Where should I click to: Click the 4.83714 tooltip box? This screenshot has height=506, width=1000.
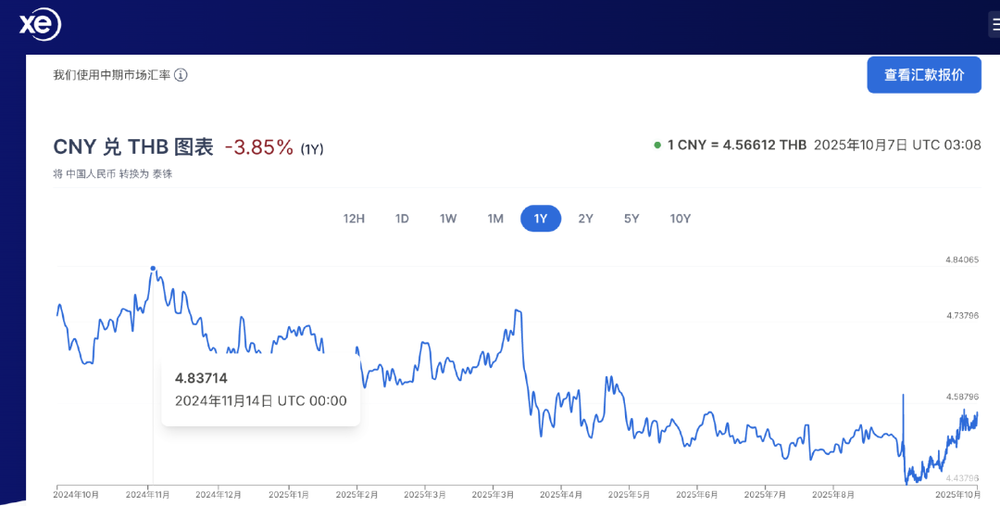tap(260, 390)
